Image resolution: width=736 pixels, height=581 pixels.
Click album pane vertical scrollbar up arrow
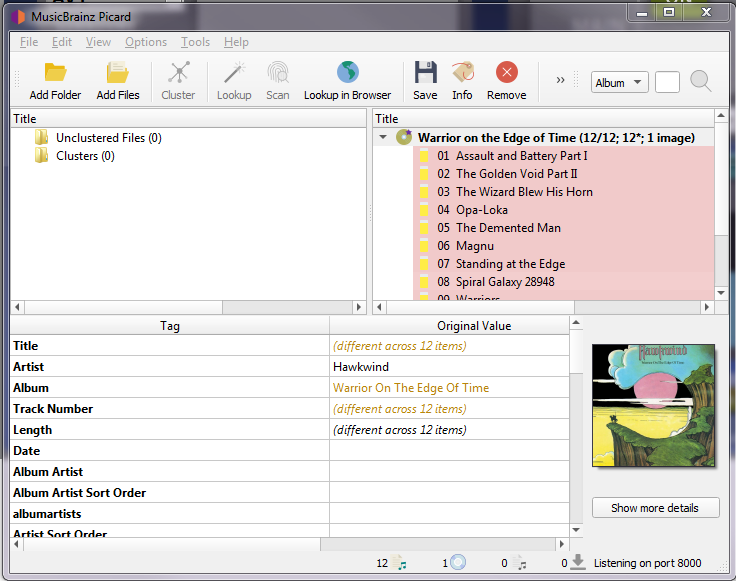(721, 115)
